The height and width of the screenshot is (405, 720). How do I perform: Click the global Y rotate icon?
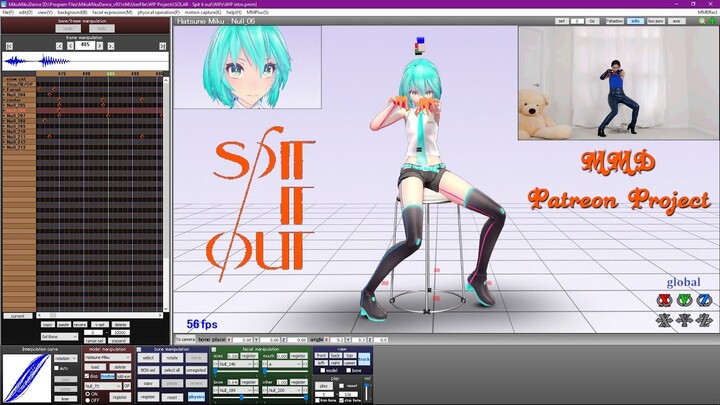click(x=684, y=301)
